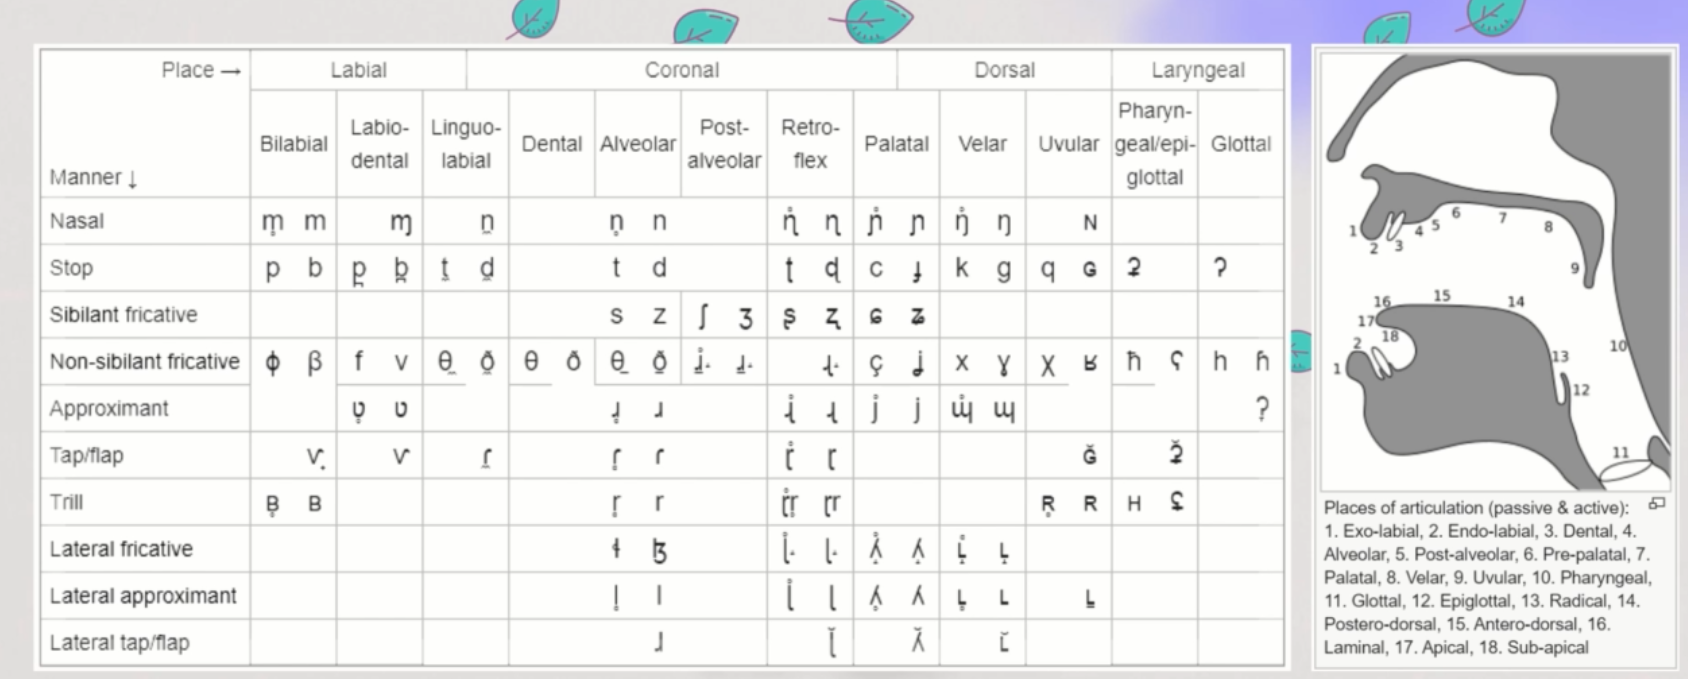Click the Laryngeal place group header
1688x679 pixels.
(x=1197, y=70)
